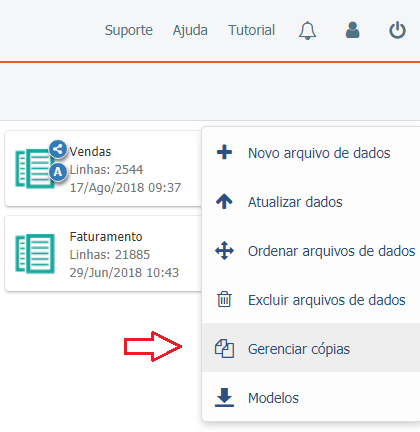
Task: Click Linhas: 2544 text
Action: coord(106,170)
